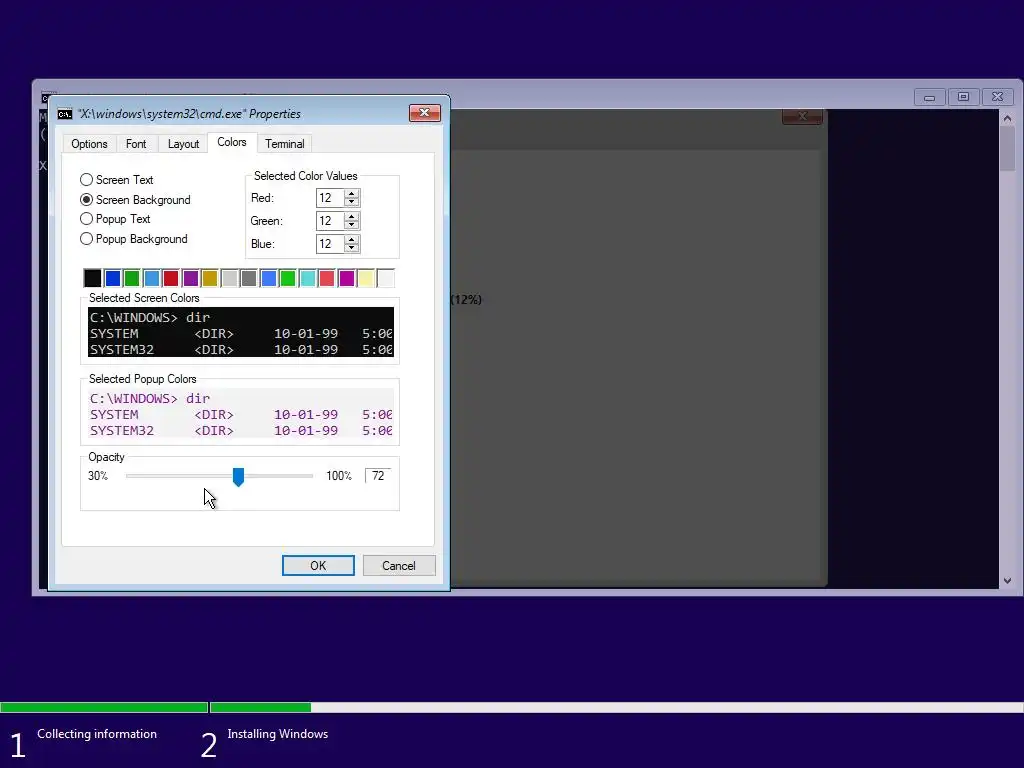Screen dimensions: 1024x768
Task: Click the Opacity slider handle
Action: (238, 477)
